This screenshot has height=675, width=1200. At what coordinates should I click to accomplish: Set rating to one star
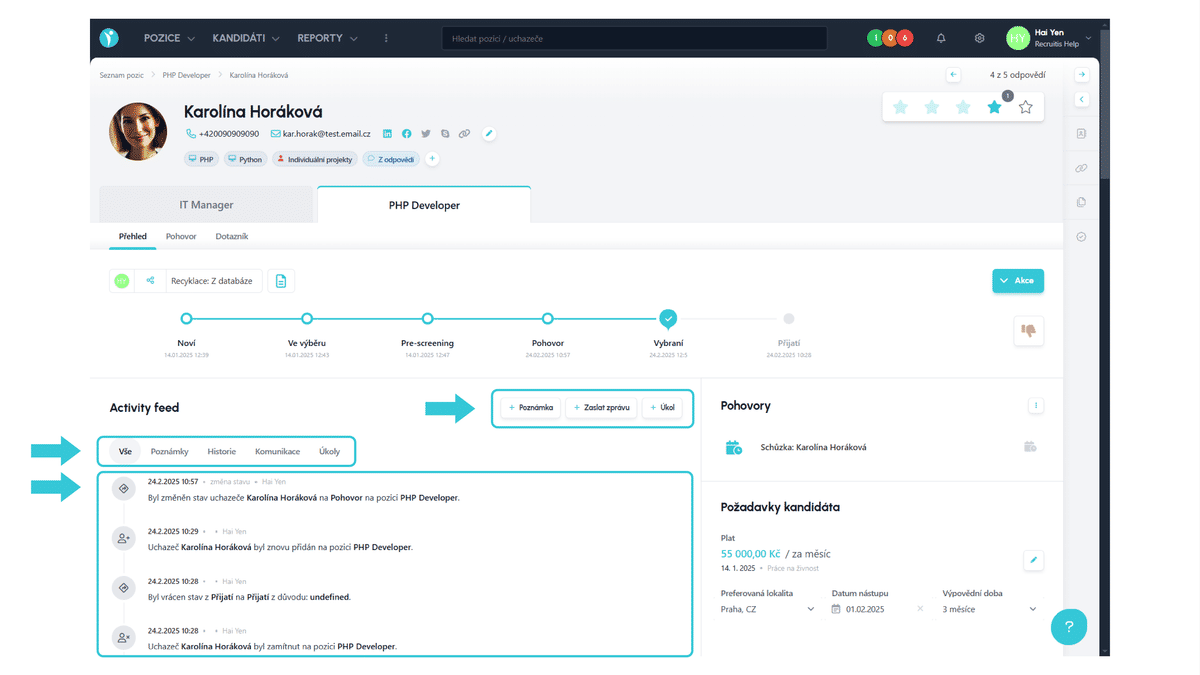900,107
